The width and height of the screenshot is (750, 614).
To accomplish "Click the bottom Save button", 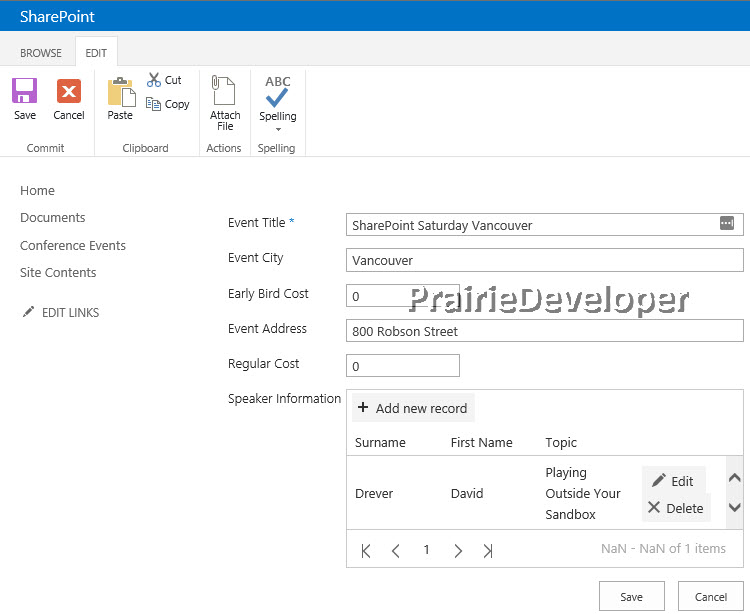I will coord(631,596).
